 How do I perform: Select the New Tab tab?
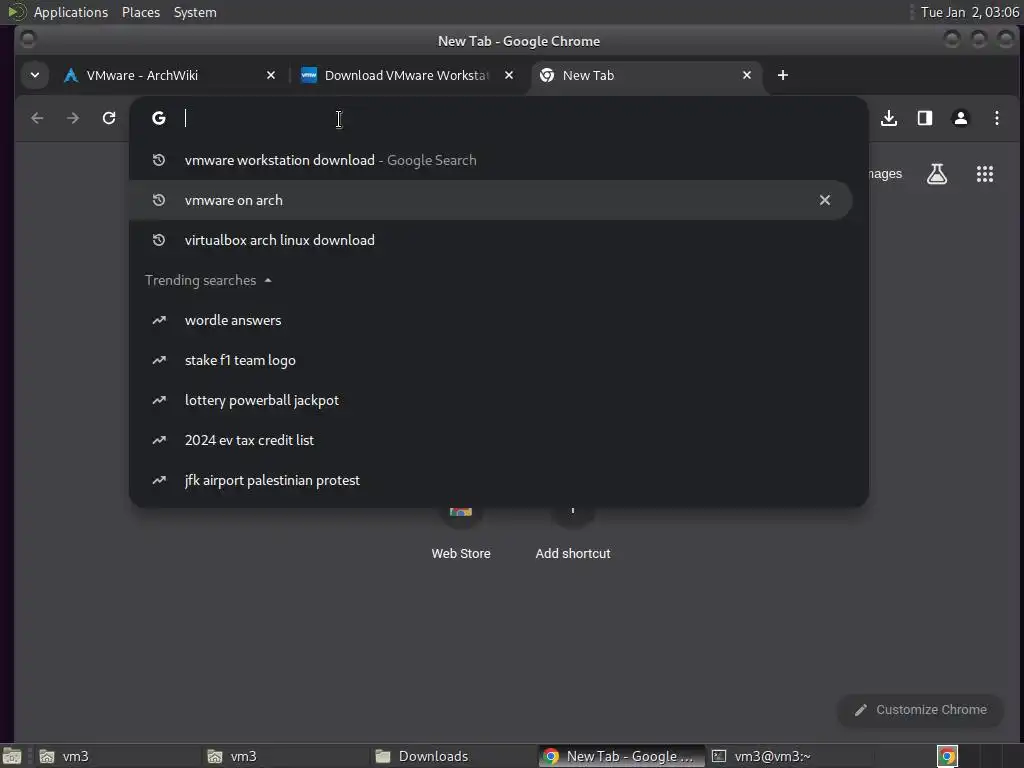[646, 75]
